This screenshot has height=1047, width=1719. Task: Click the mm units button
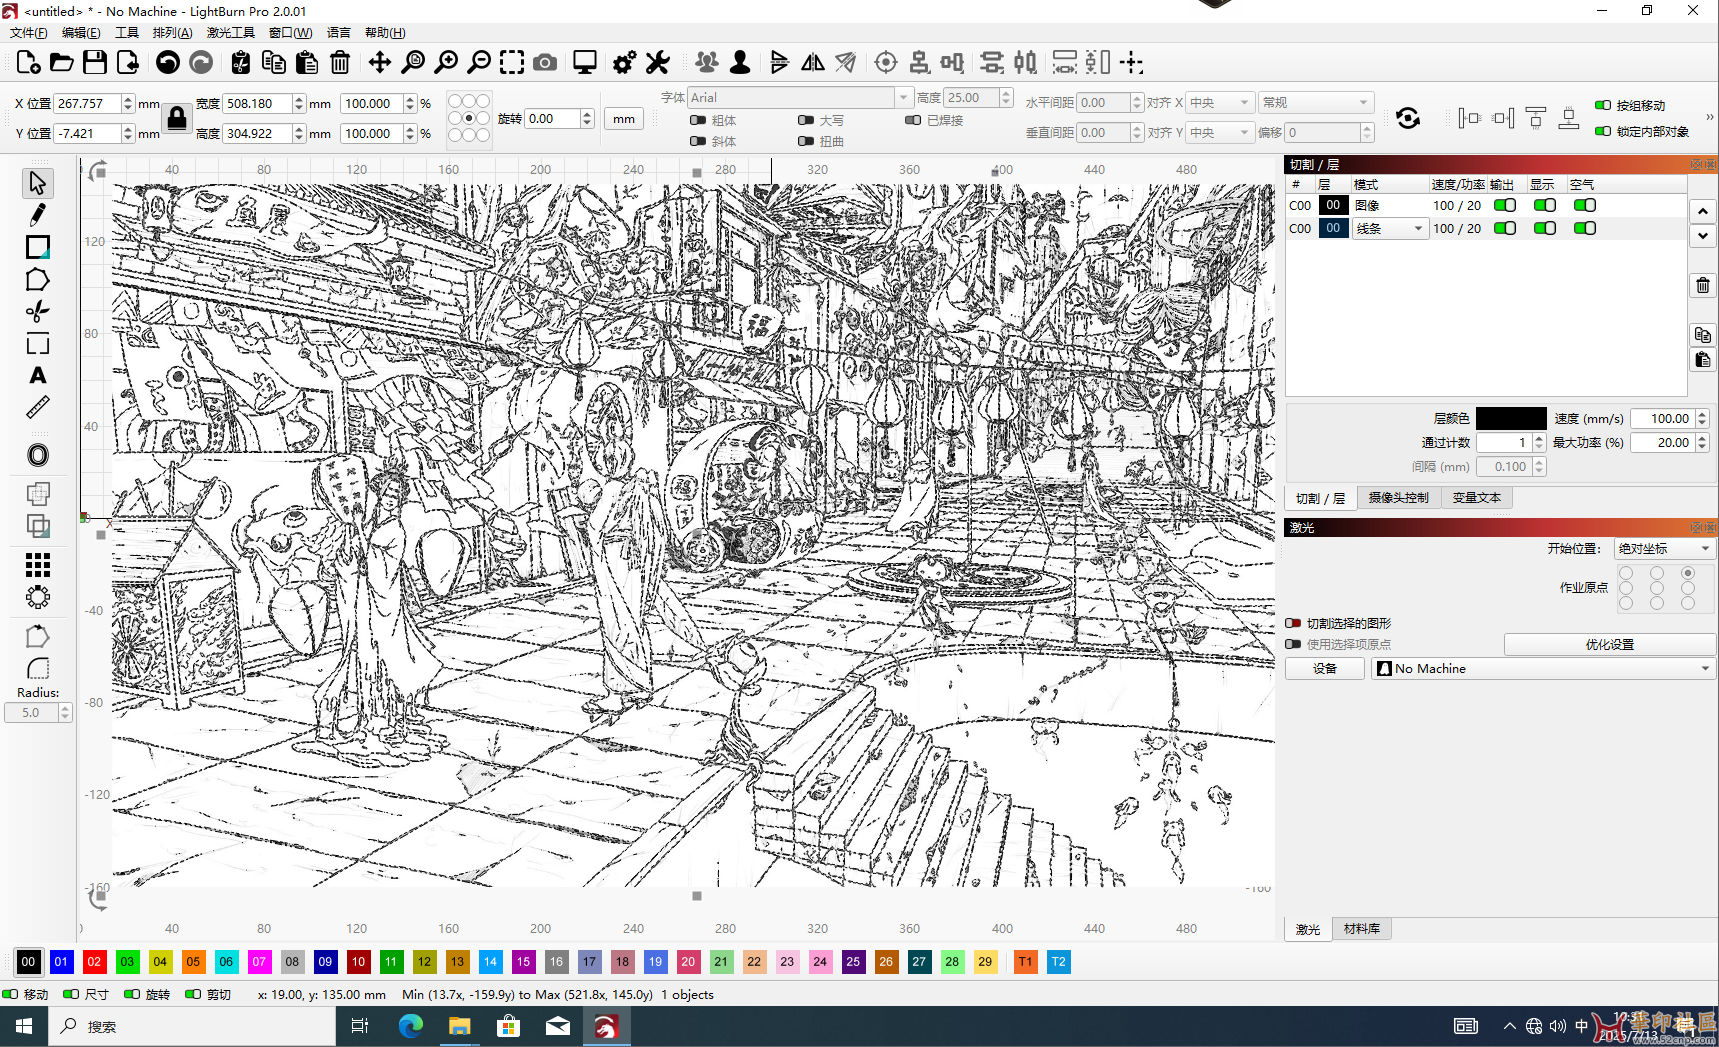tap(624, 118)
